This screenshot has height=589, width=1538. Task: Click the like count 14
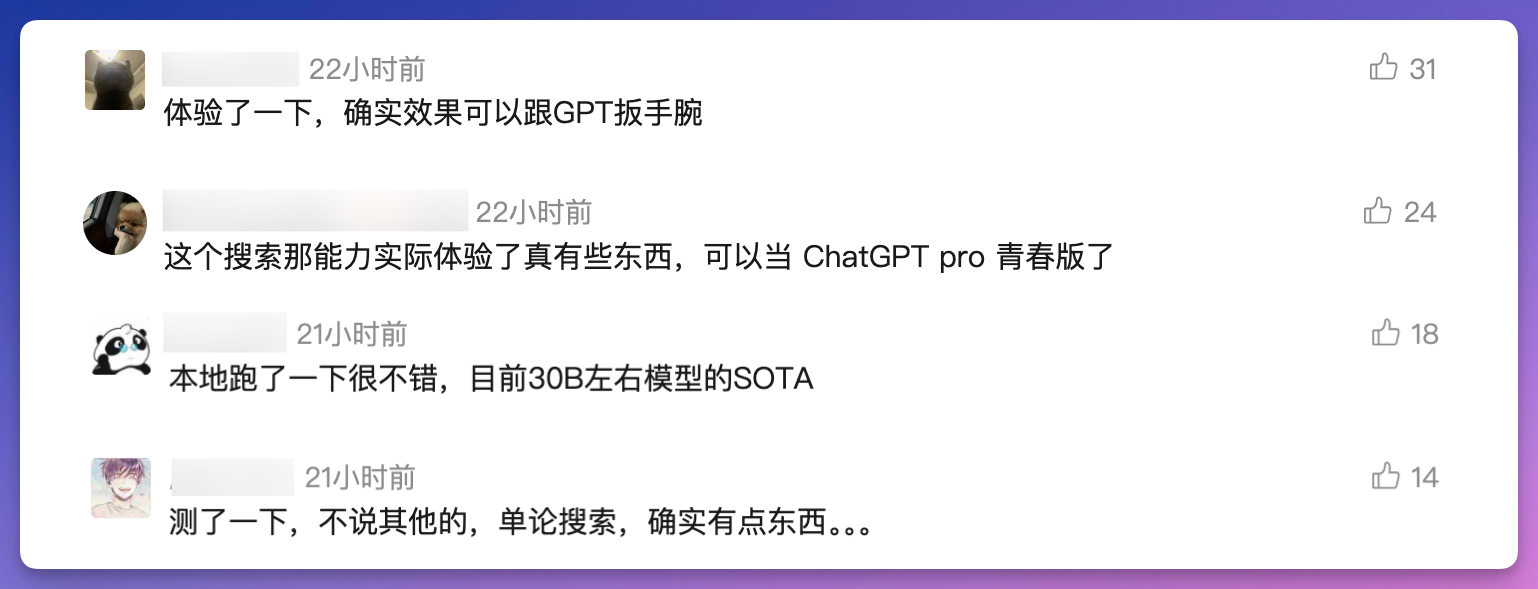[x=1424, y=477]
